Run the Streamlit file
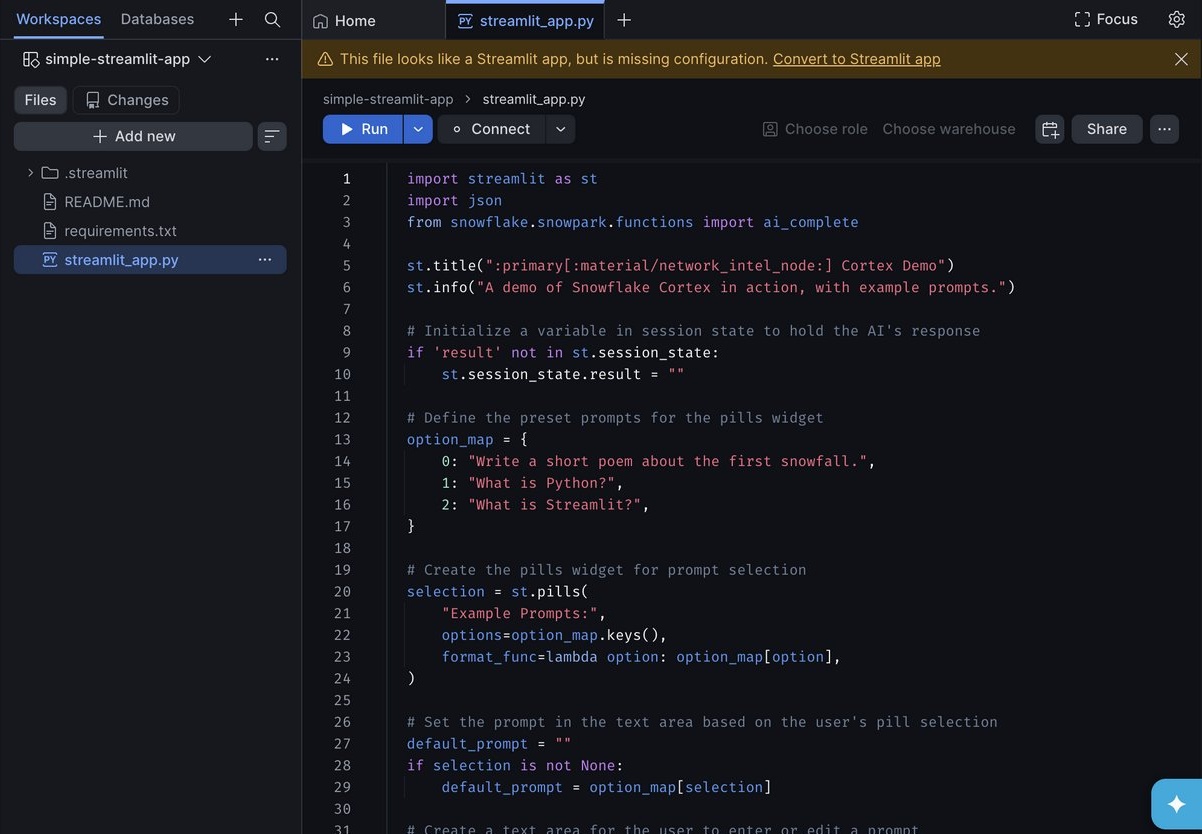Image resolution: width=1202 pixels, height=834 pixels. (x=363, y=129)
